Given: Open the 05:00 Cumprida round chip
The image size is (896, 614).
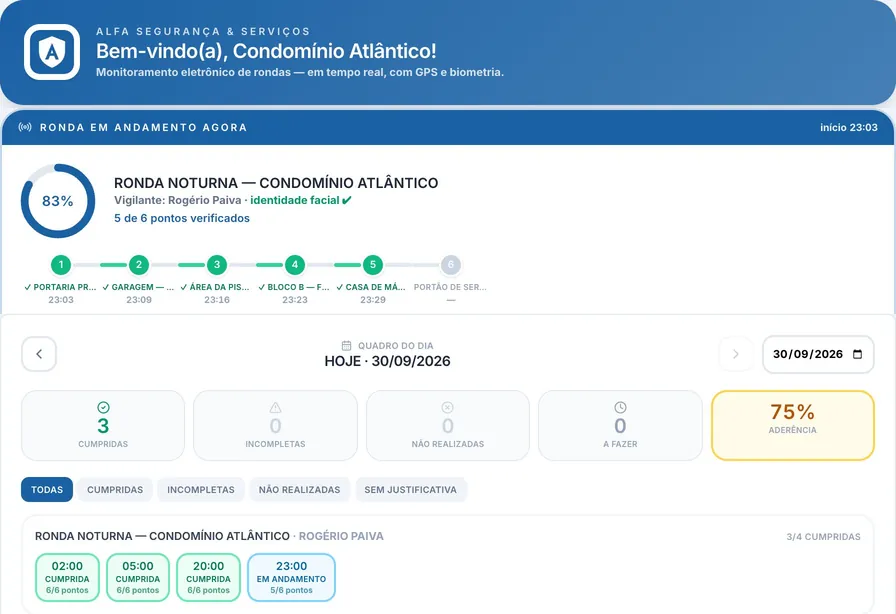Looking at the screenshot, I should 138,577.
